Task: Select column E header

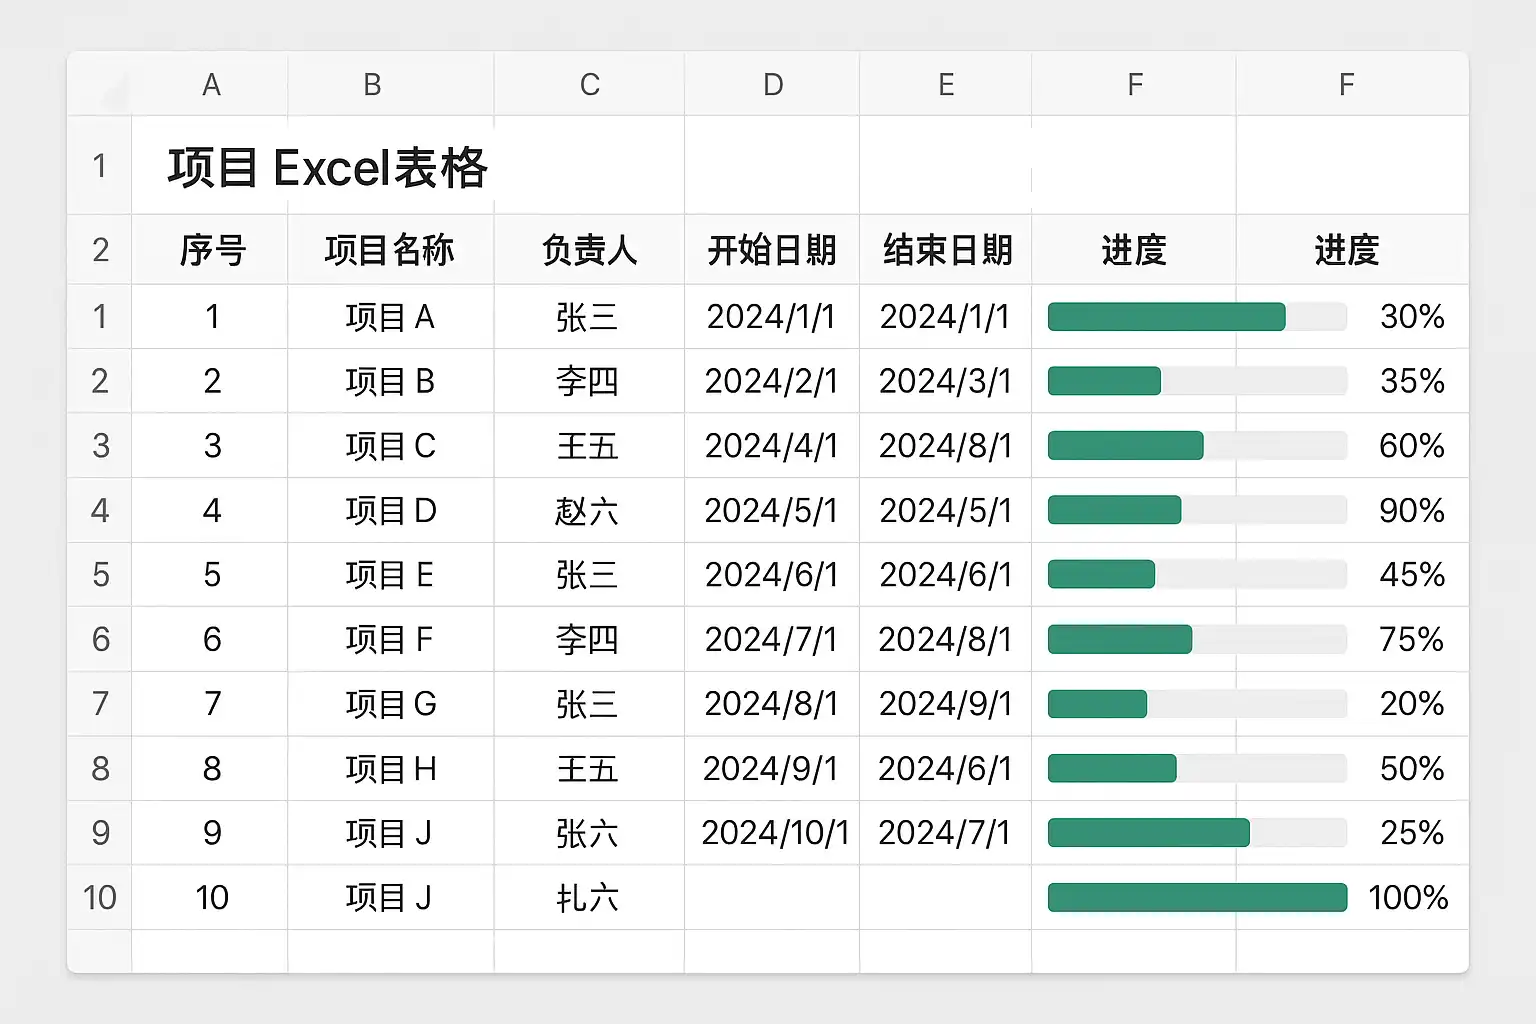Action: click(x=946, y=85)
